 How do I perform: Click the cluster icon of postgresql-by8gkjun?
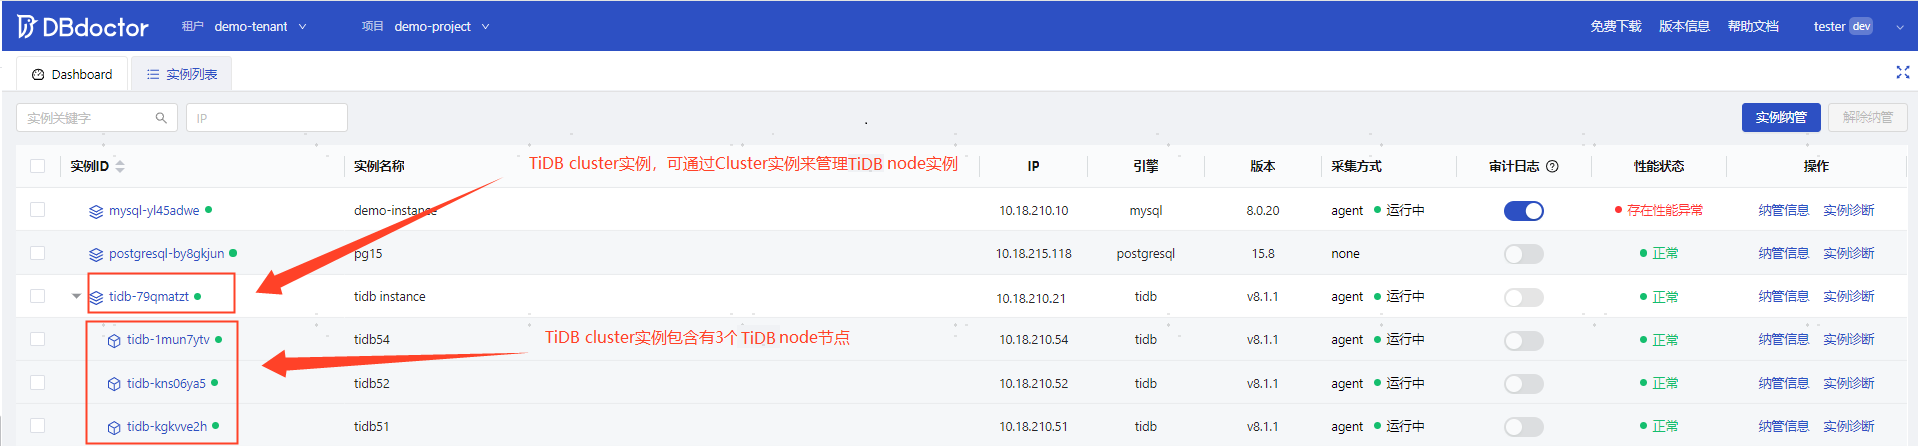[96, 254]
